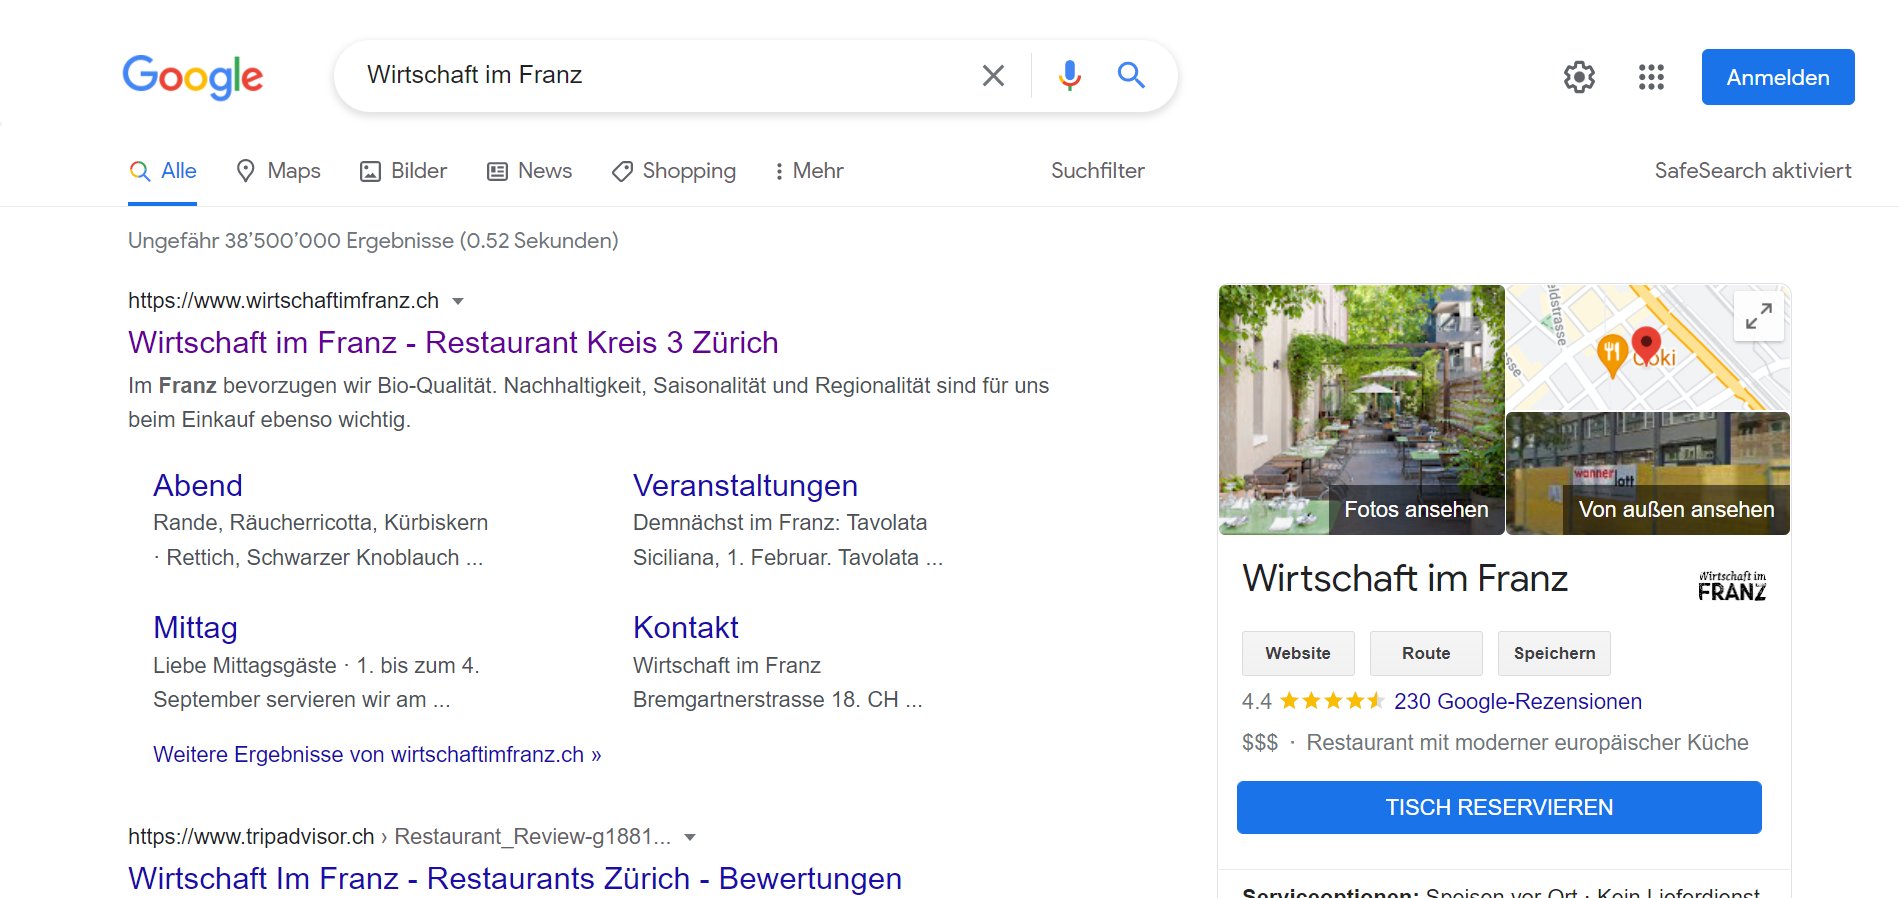
Task: Open the Wirtschaft im Franz - Restaurant Kreis 3 Zürich result
Action: [x=453, y=343]
